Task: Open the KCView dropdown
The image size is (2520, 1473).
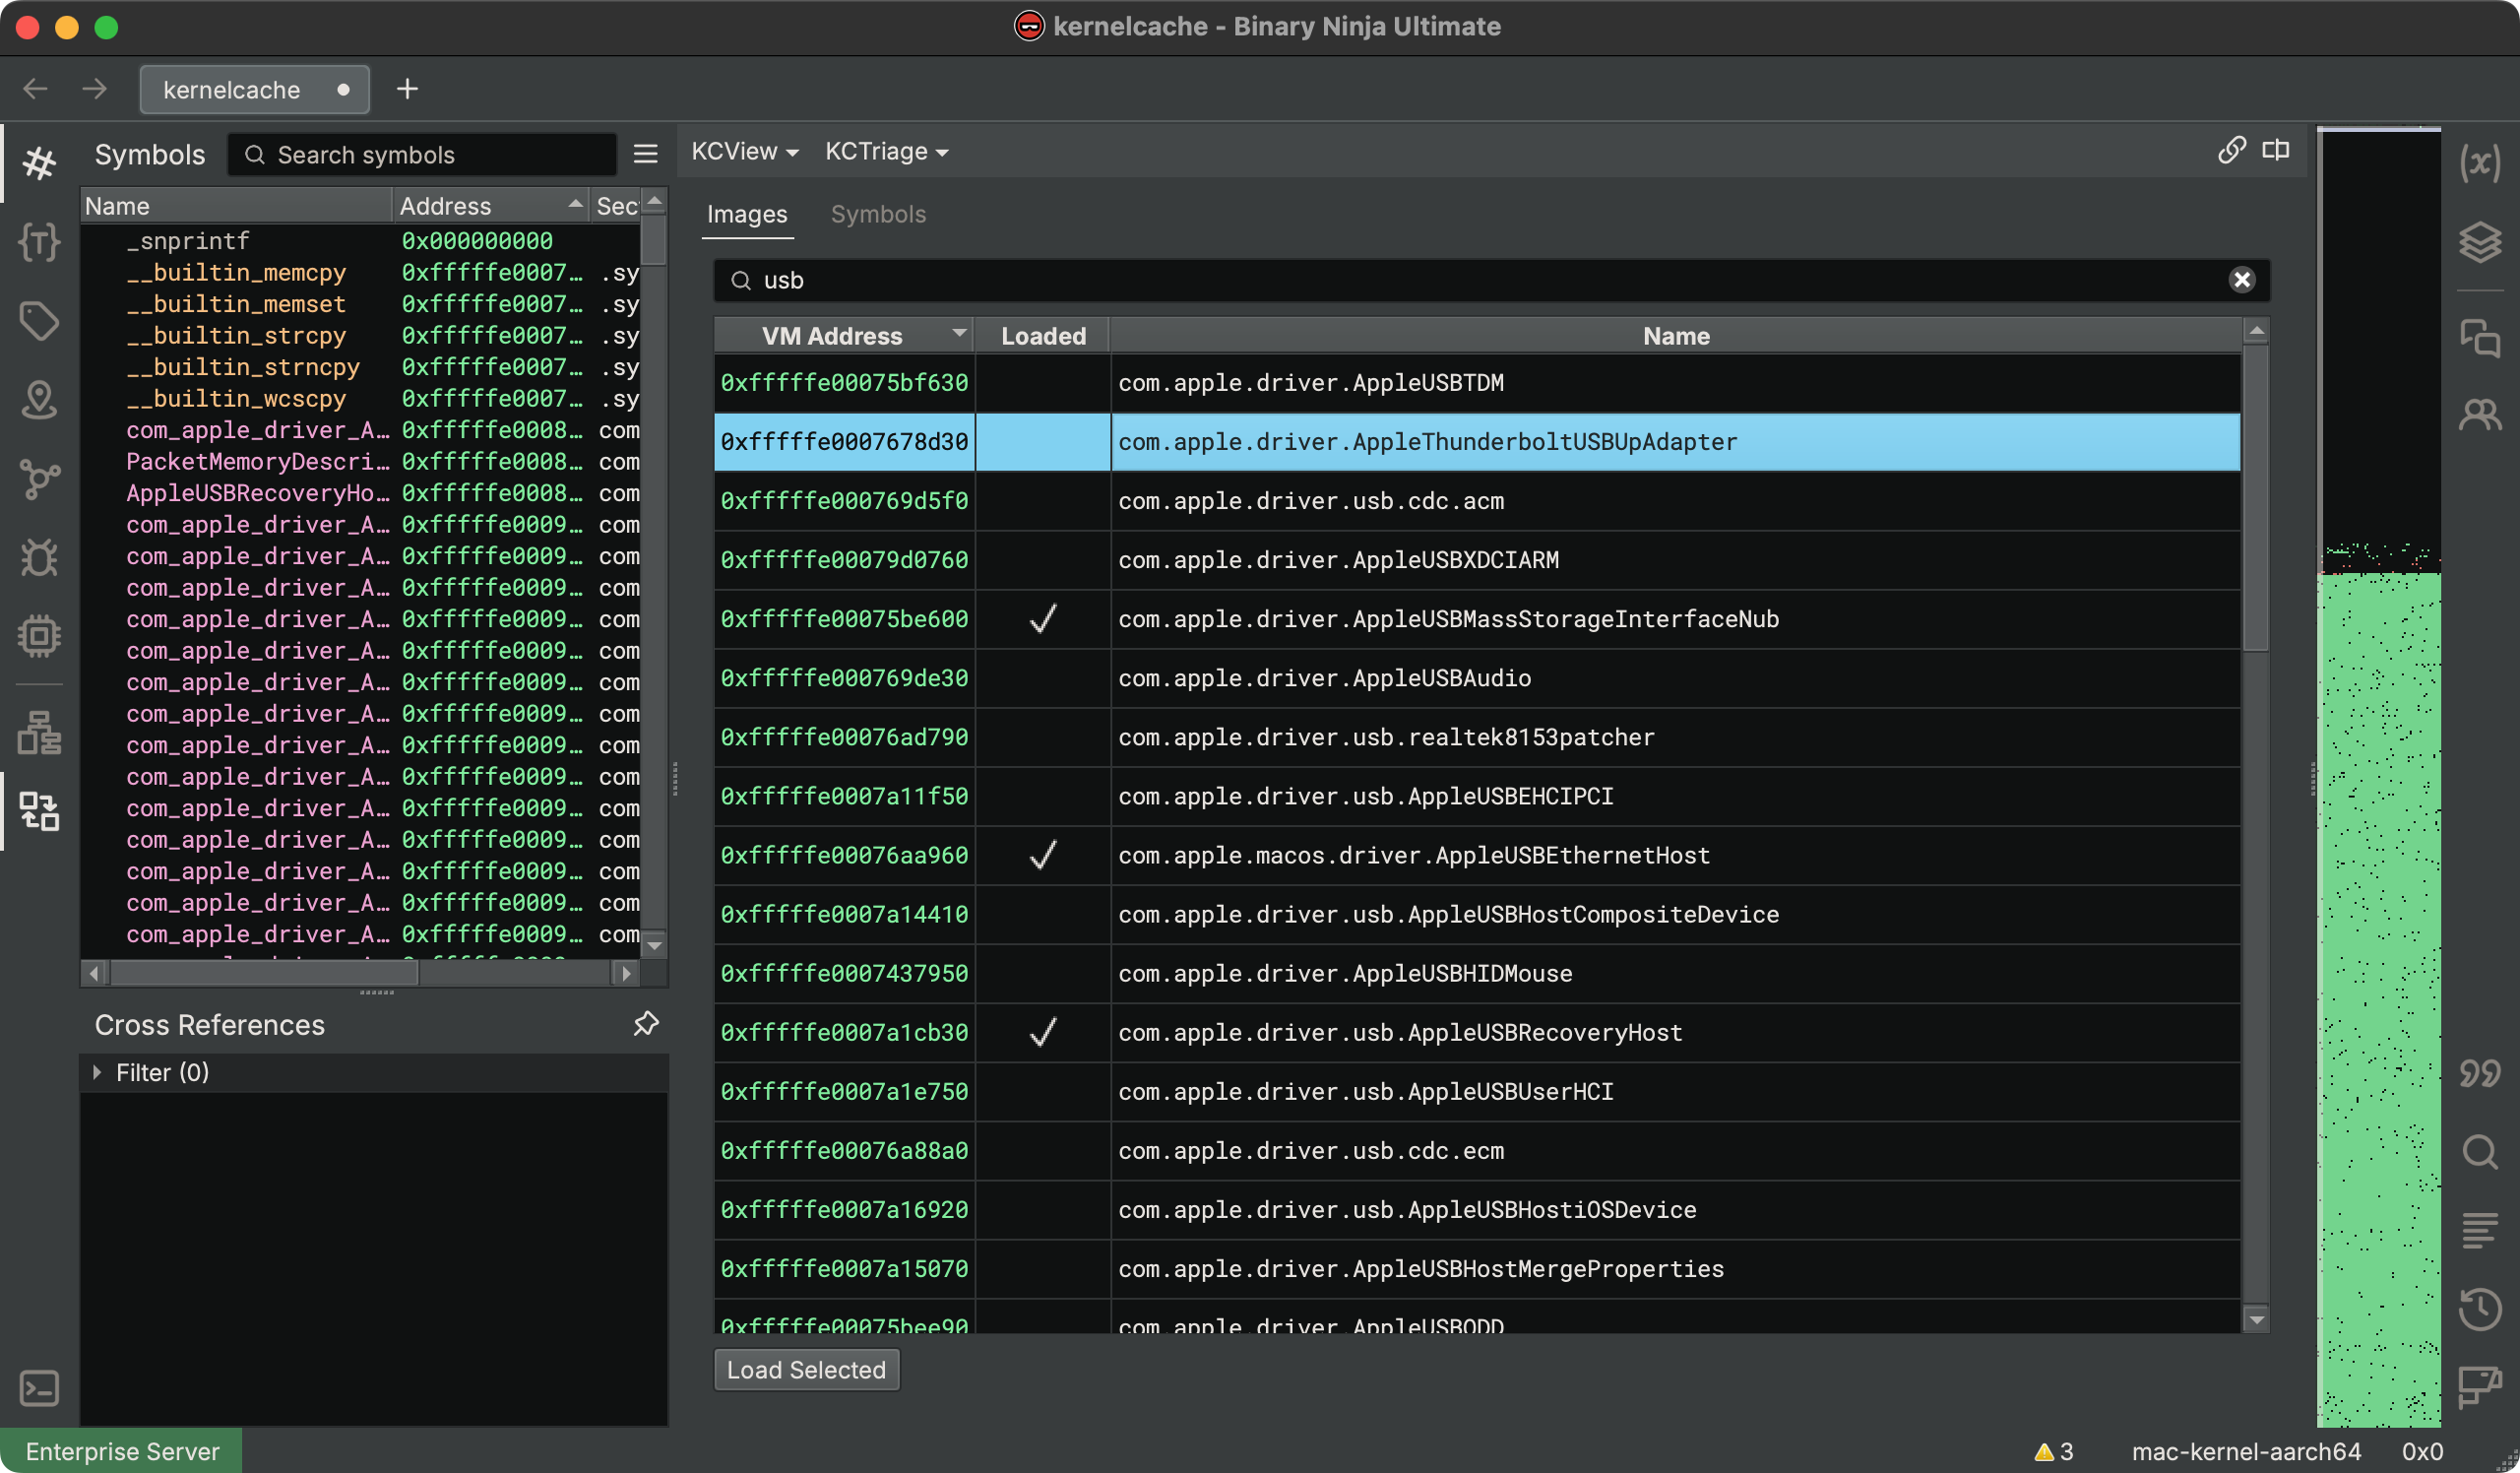Action: tap(744, 151)
